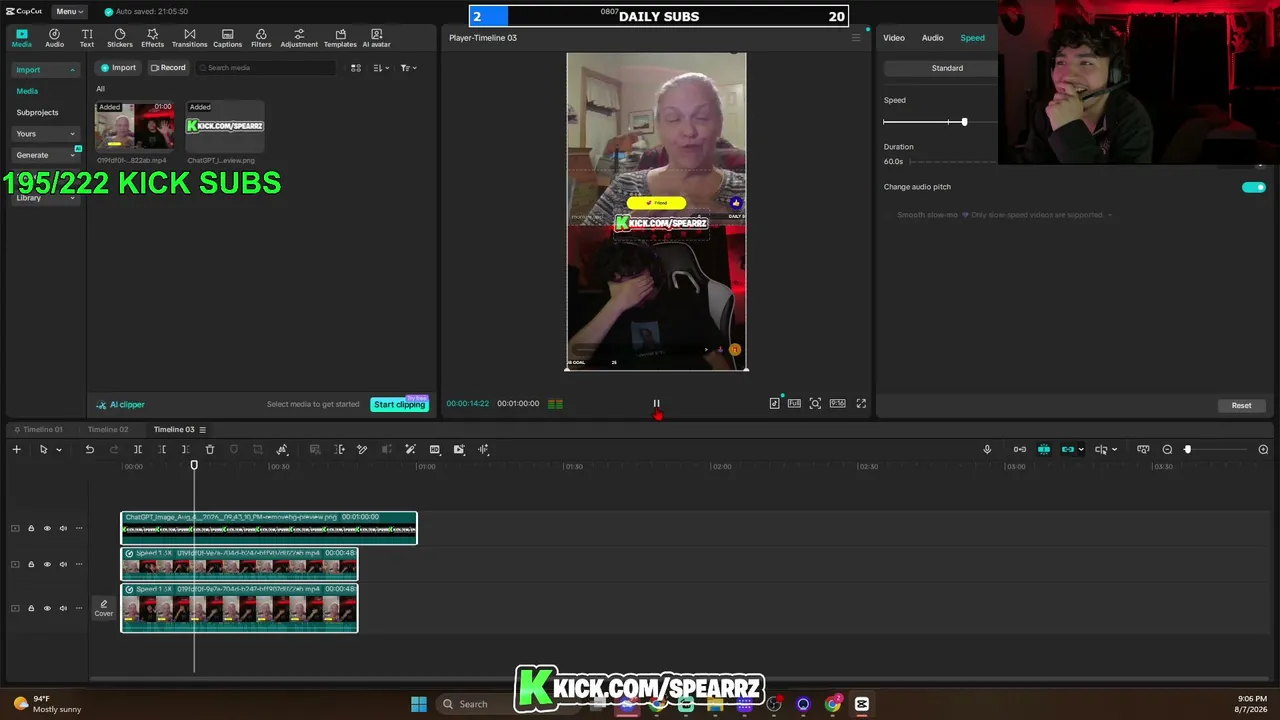The image size is (1280, 720).
Task: Open the Adjustment panel
Action: (x=299, y=38)
